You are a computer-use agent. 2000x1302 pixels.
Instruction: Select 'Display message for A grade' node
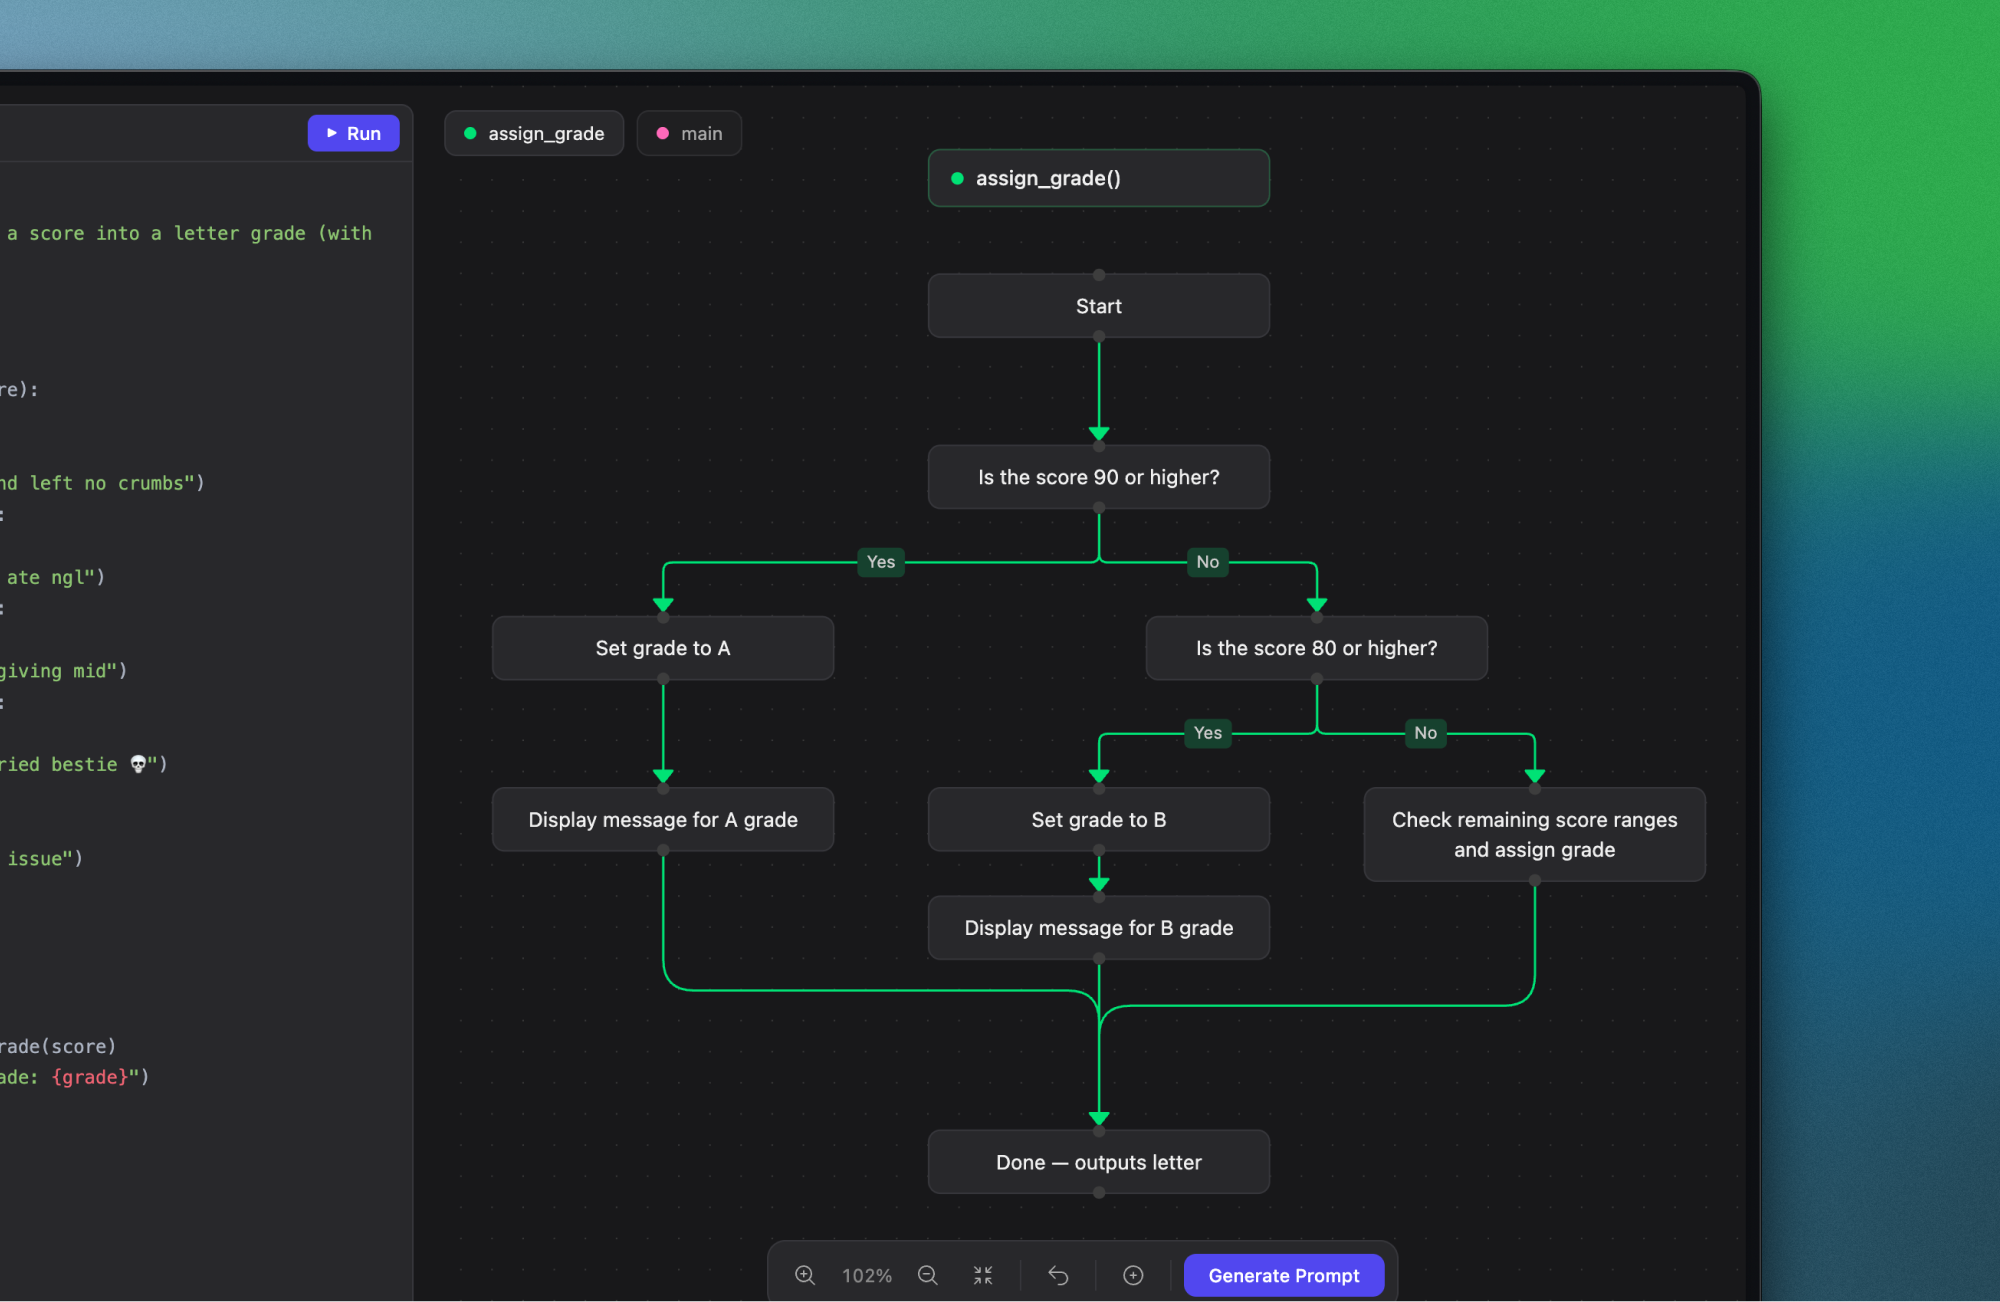662,819
